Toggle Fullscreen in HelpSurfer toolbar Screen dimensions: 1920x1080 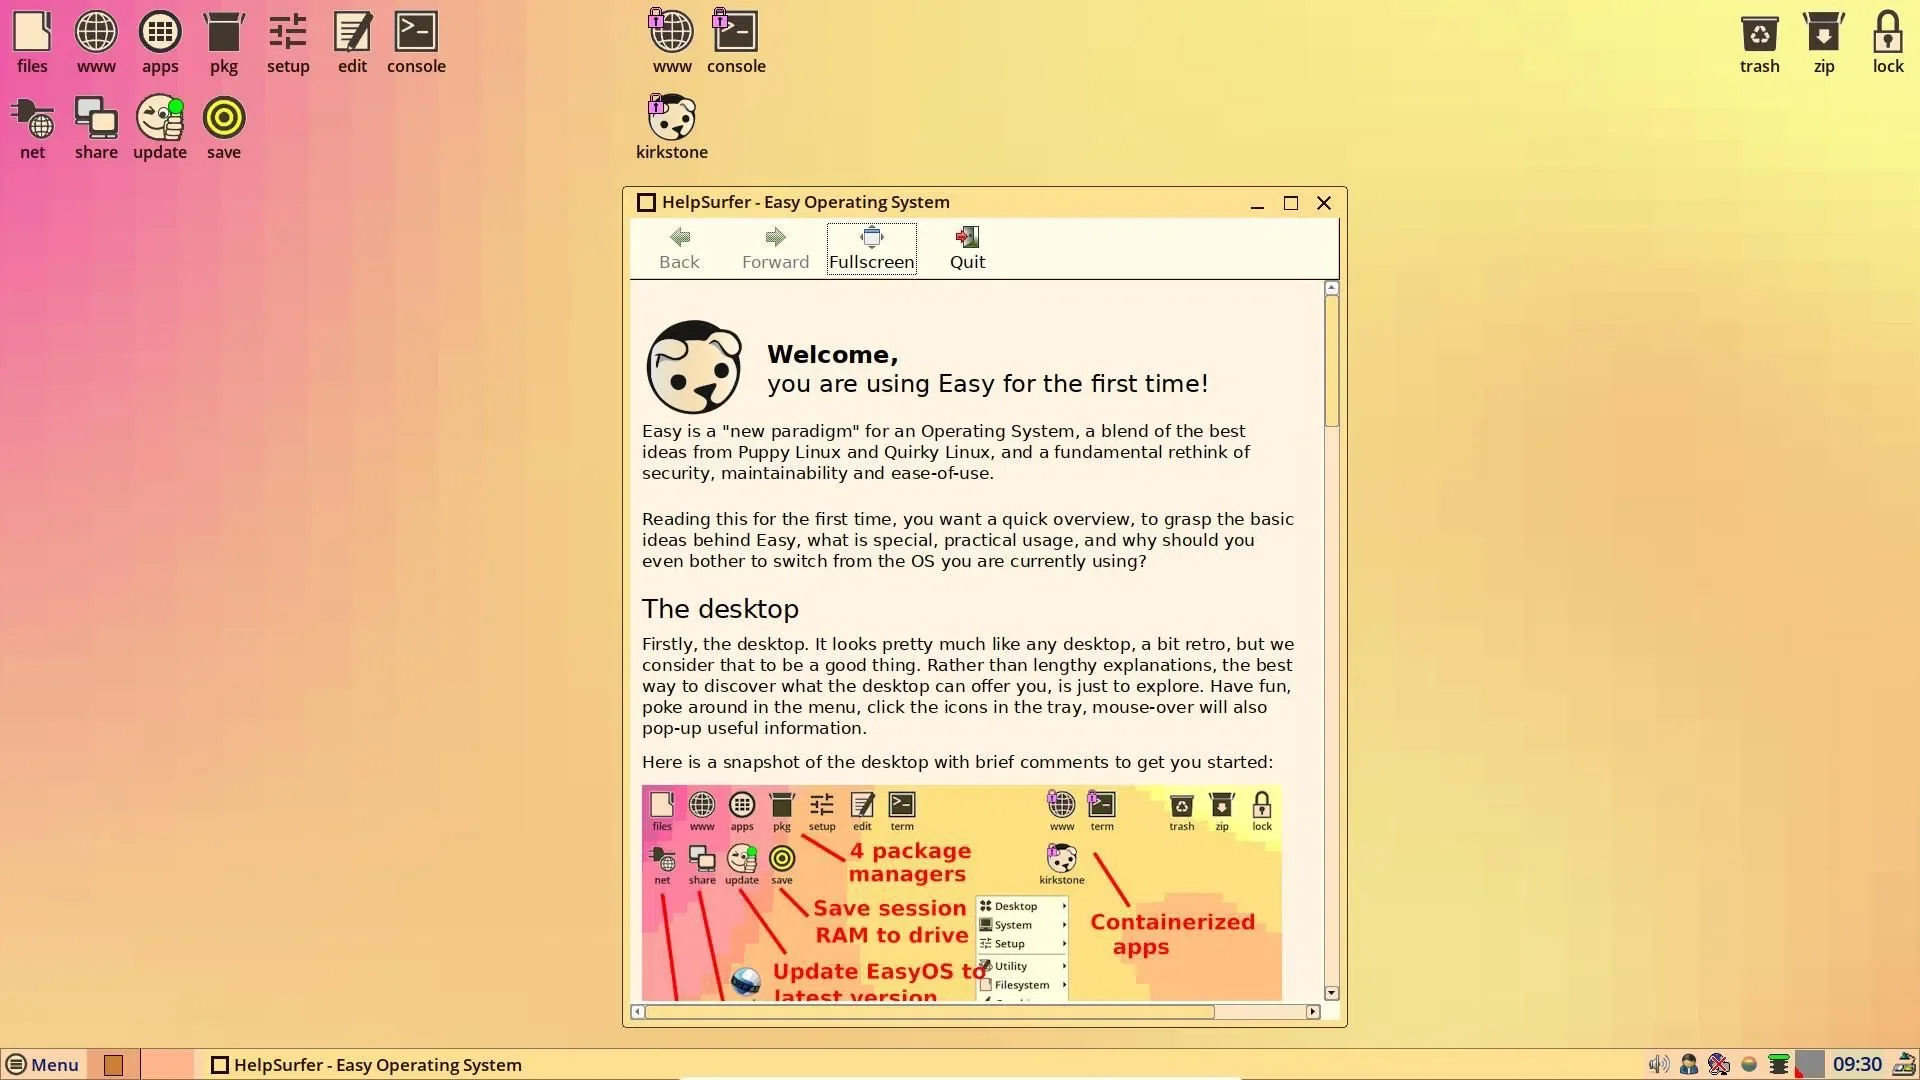click(871, 248)
